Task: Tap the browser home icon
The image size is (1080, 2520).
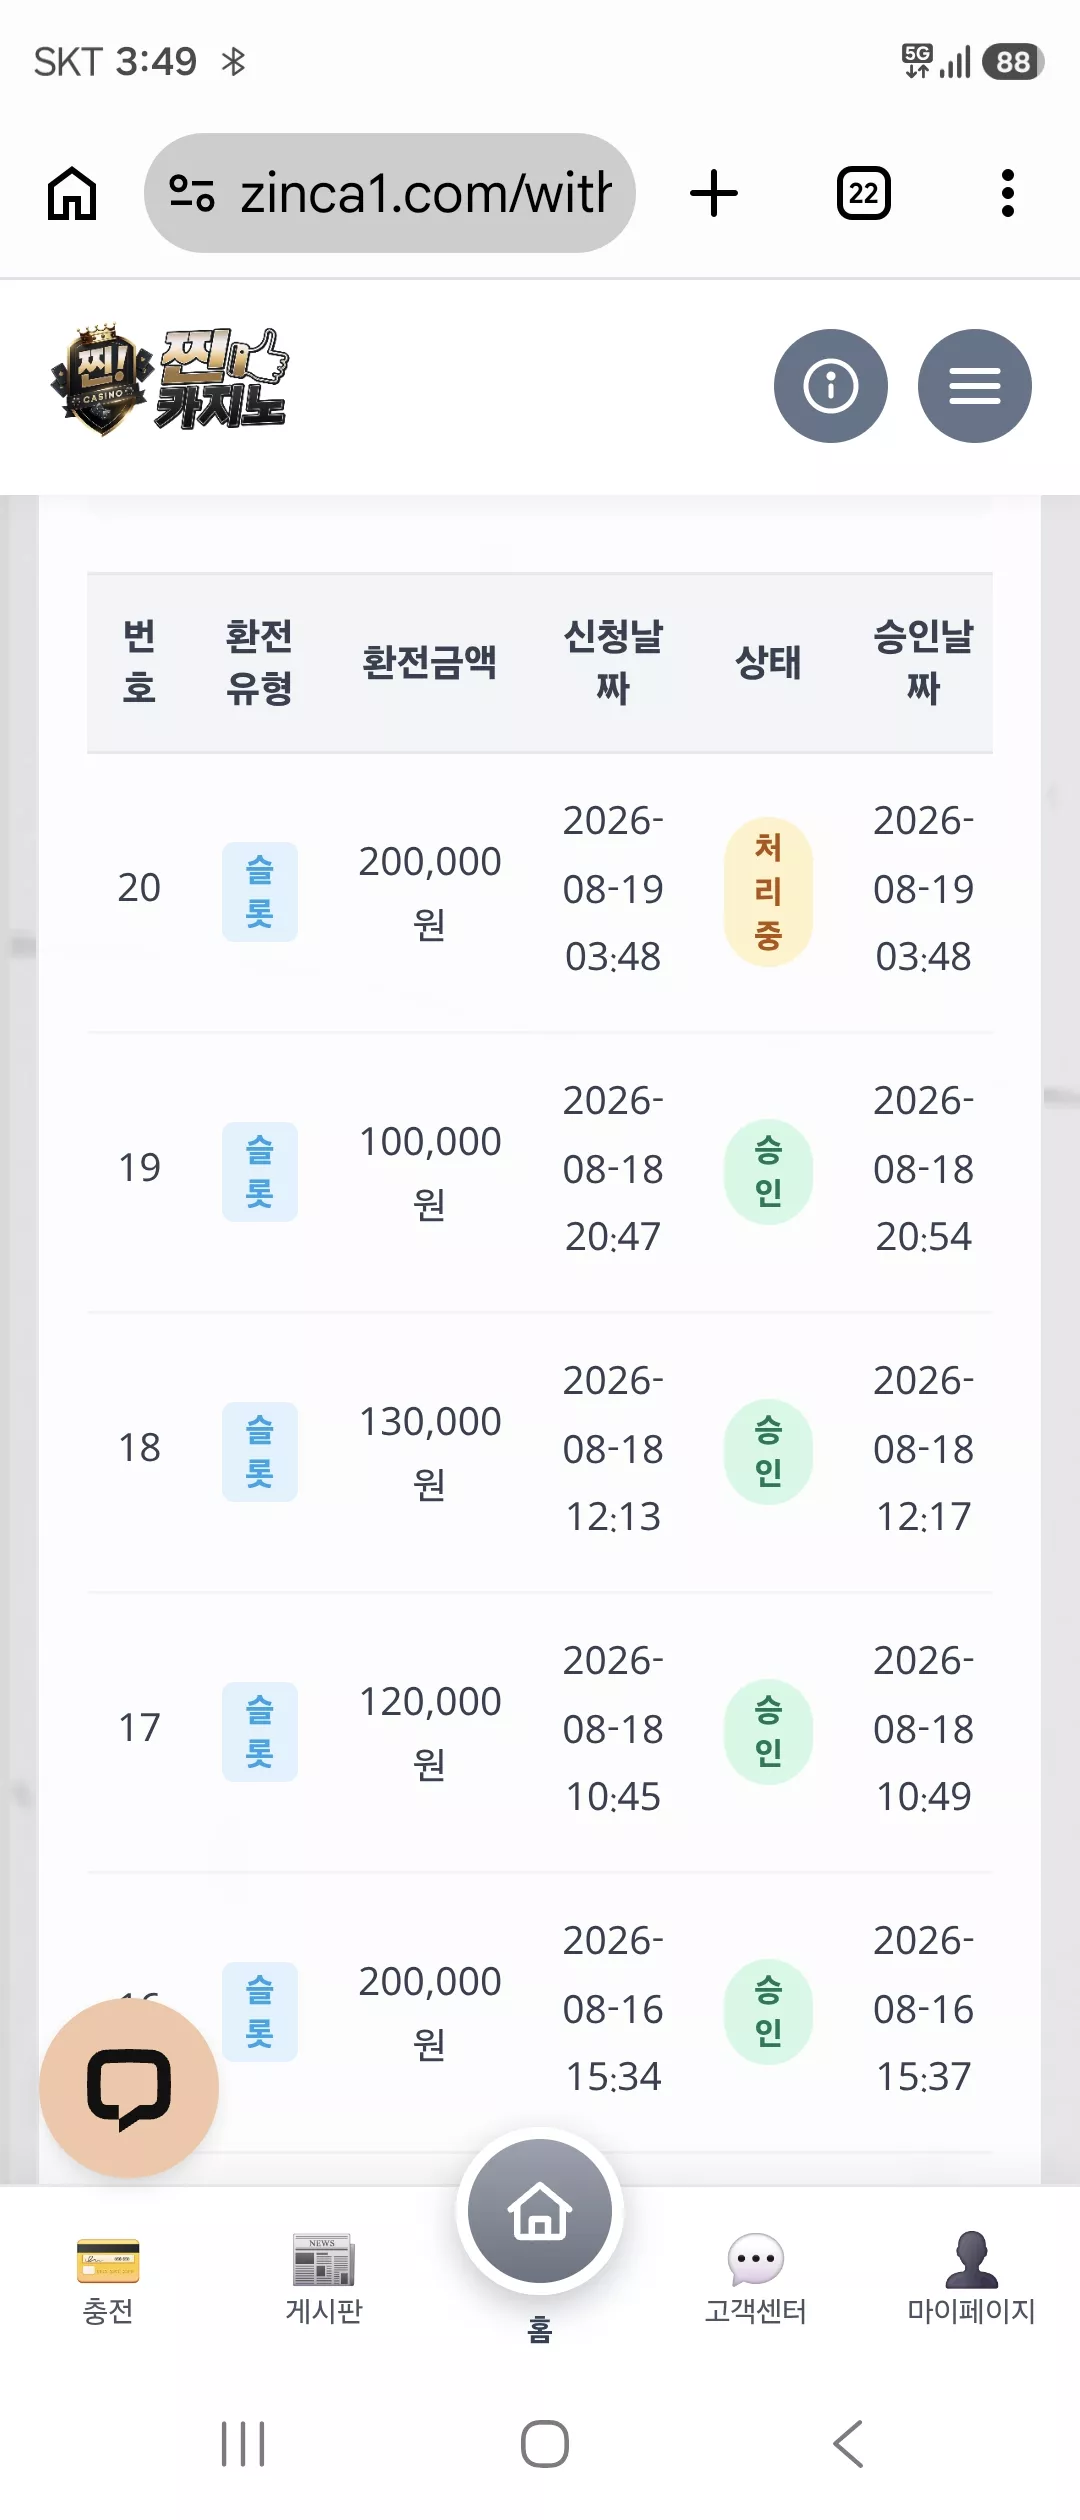Action: coord(72,193)
